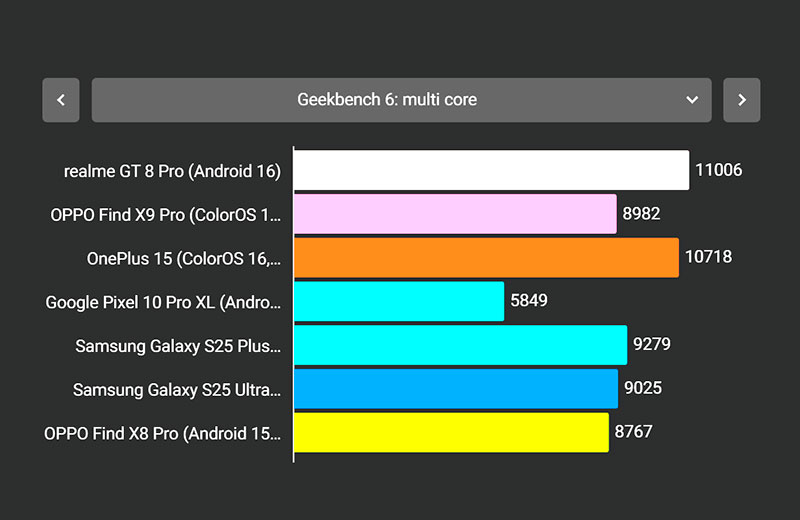This screenshot has width=800, height=520.
Task: Click the next benchmark right arrow
Action: [x=741, y=100]
